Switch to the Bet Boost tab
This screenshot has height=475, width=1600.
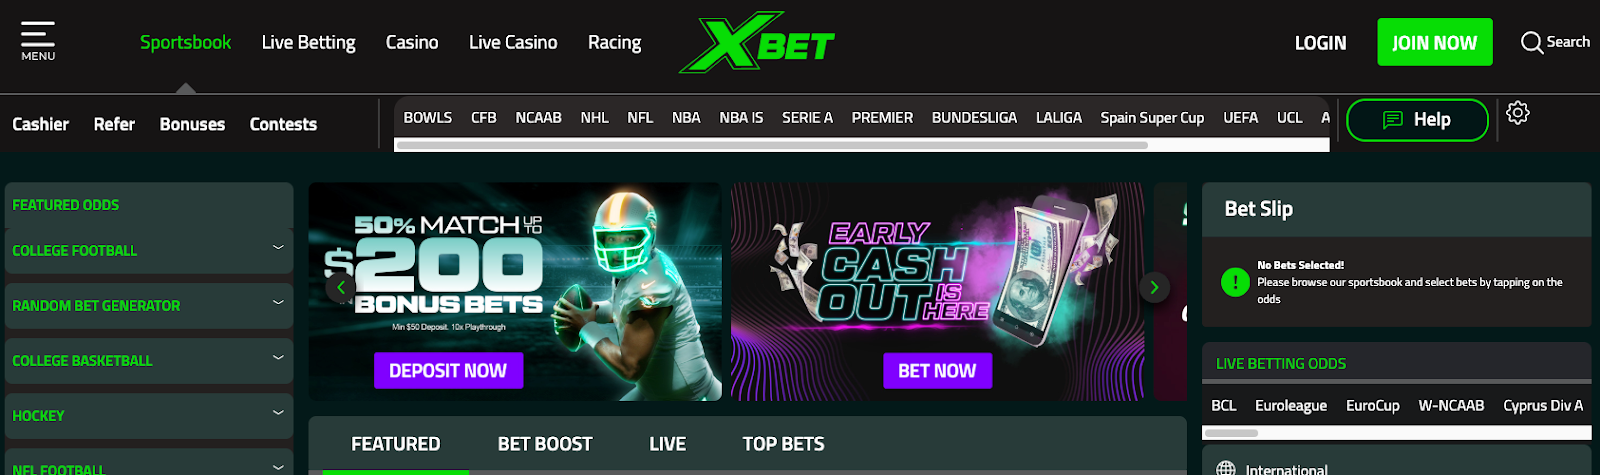(x=545, y=444)
